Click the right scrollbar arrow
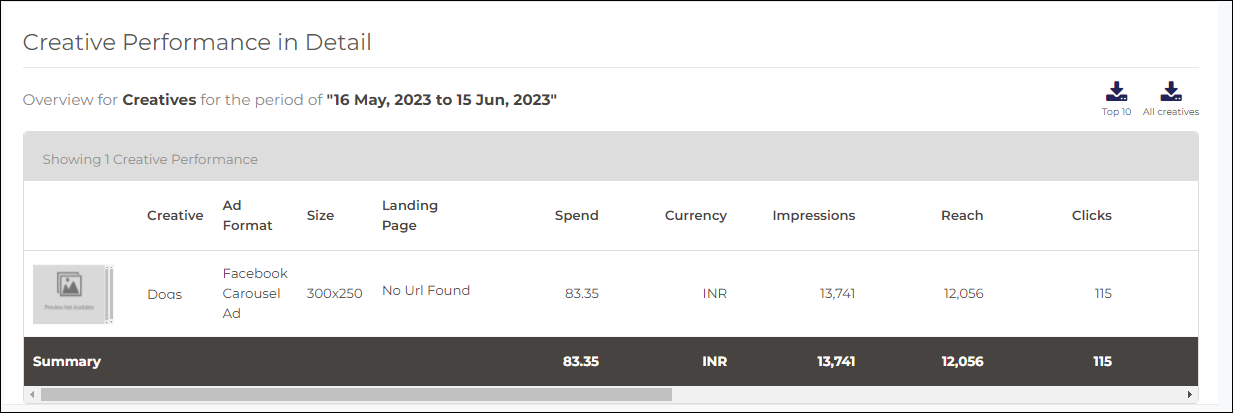 point(1189,394)
